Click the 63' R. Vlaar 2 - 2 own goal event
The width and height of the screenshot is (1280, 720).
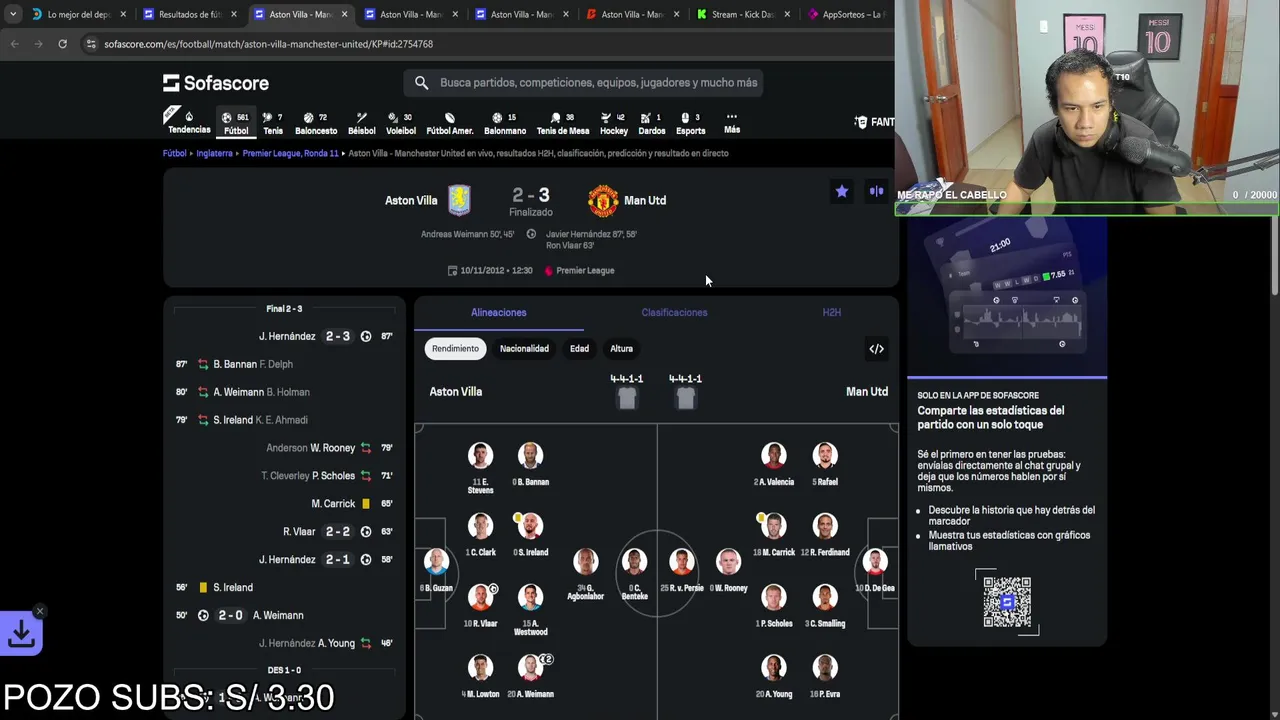click(x=284, y=531)
